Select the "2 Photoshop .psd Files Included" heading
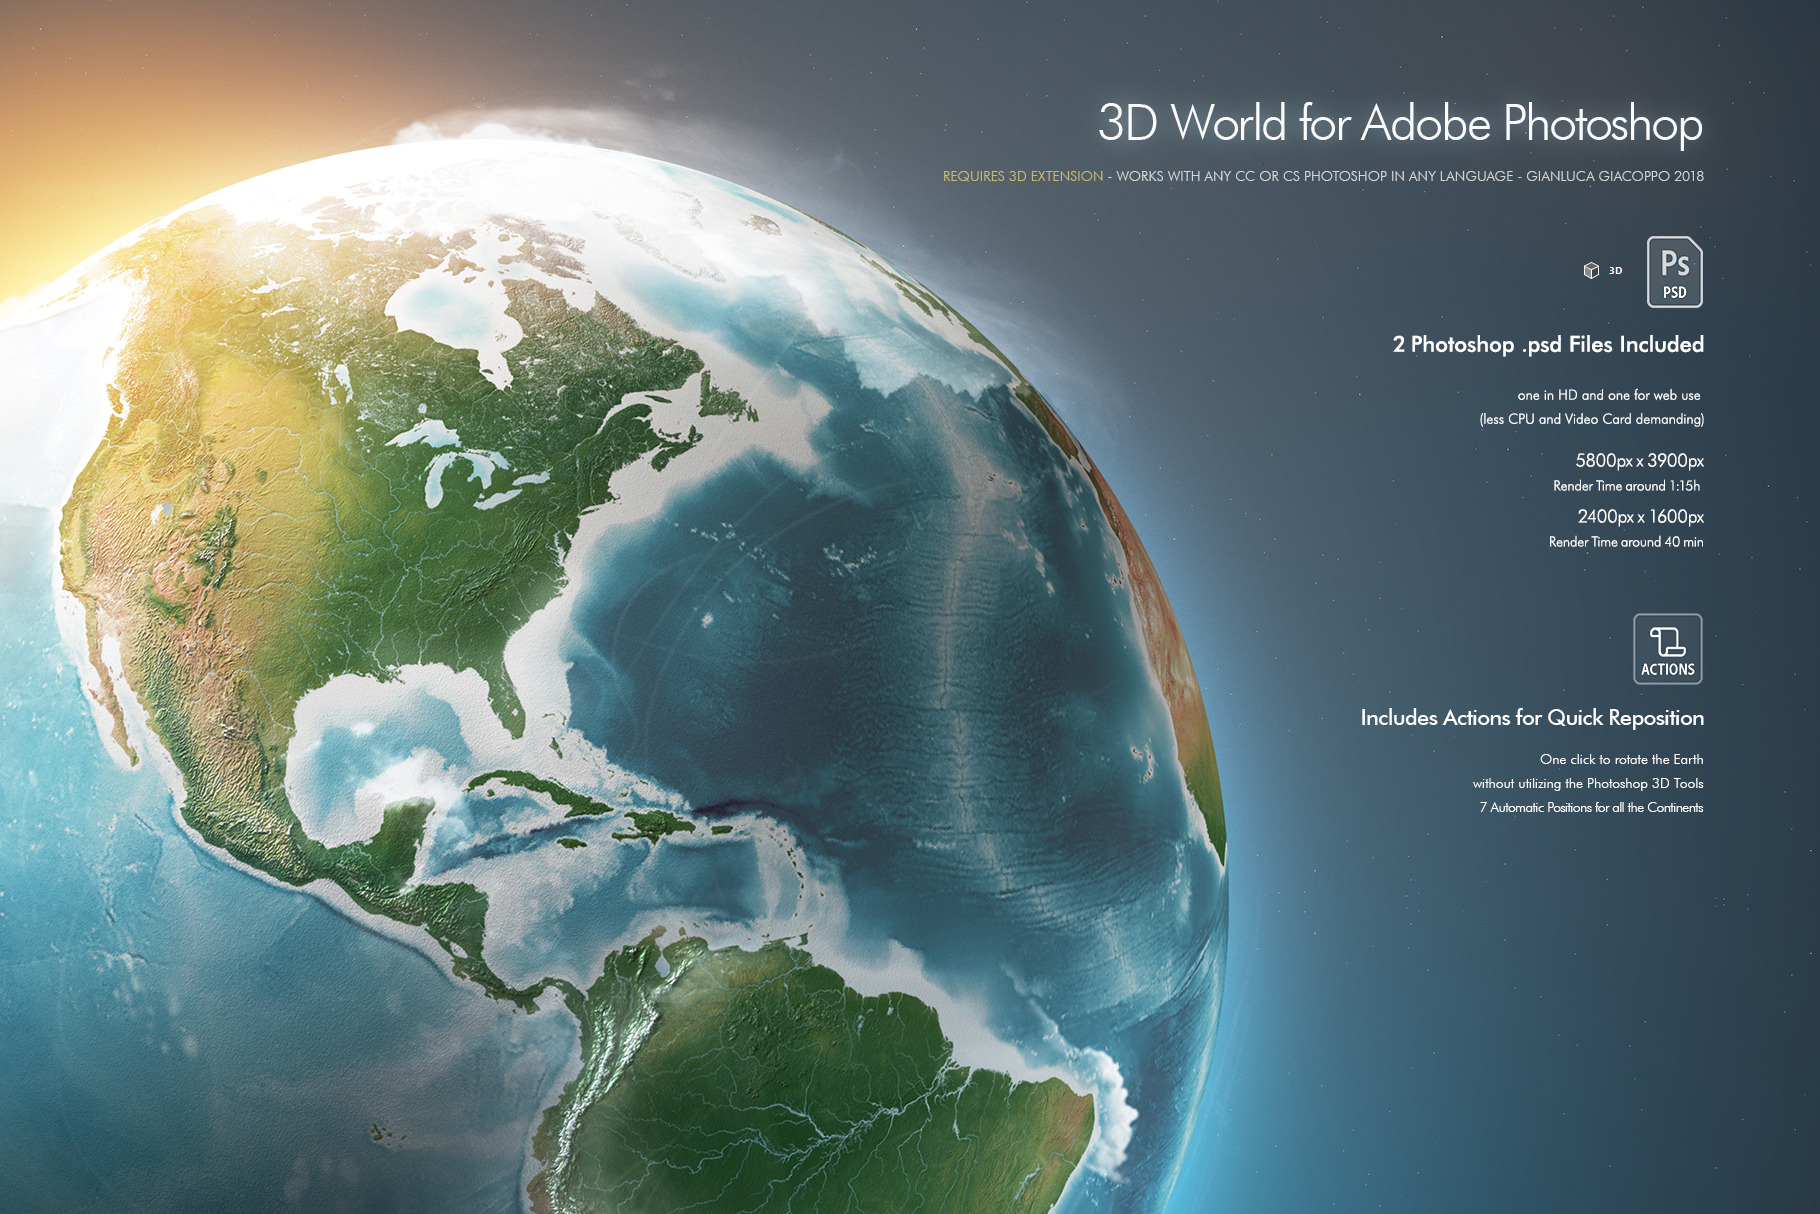Viewport: 1820px width, 1214px height. click(1547, 345)
